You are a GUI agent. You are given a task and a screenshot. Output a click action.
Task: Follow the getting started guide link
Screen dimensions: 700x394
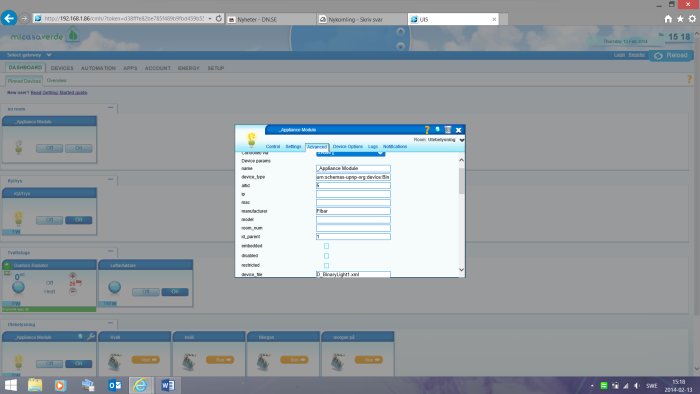coord(58,92)
